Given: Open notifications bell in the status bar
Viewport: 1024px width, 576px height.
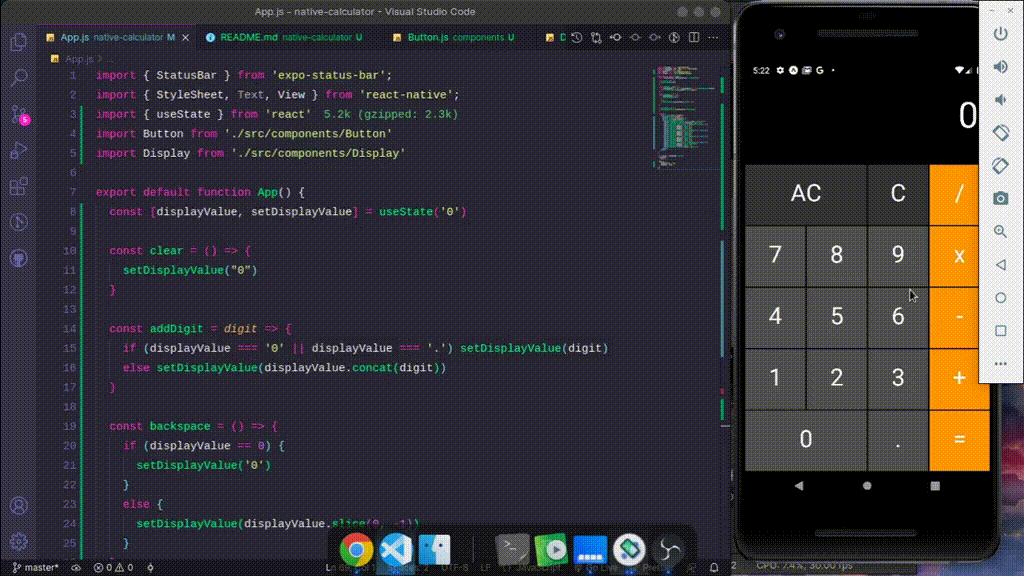Looking at the screenshot, I should click(x=714, y=568).
